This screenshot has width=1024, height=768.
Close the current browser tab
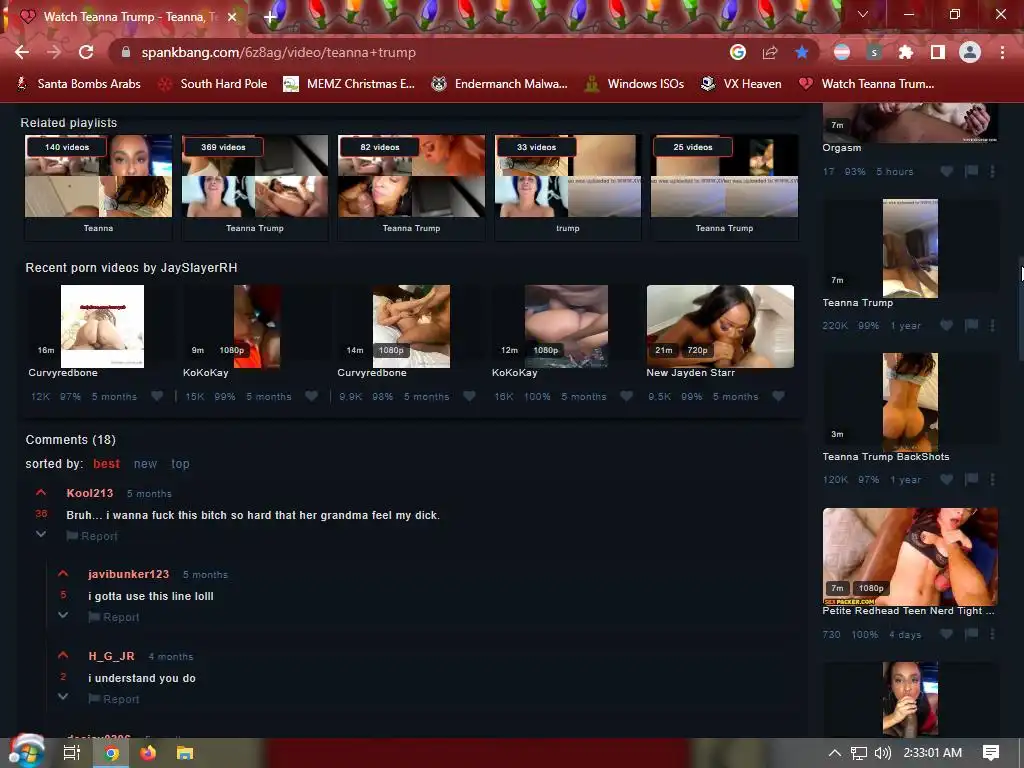pyautogui.click(x=232, y=17)
